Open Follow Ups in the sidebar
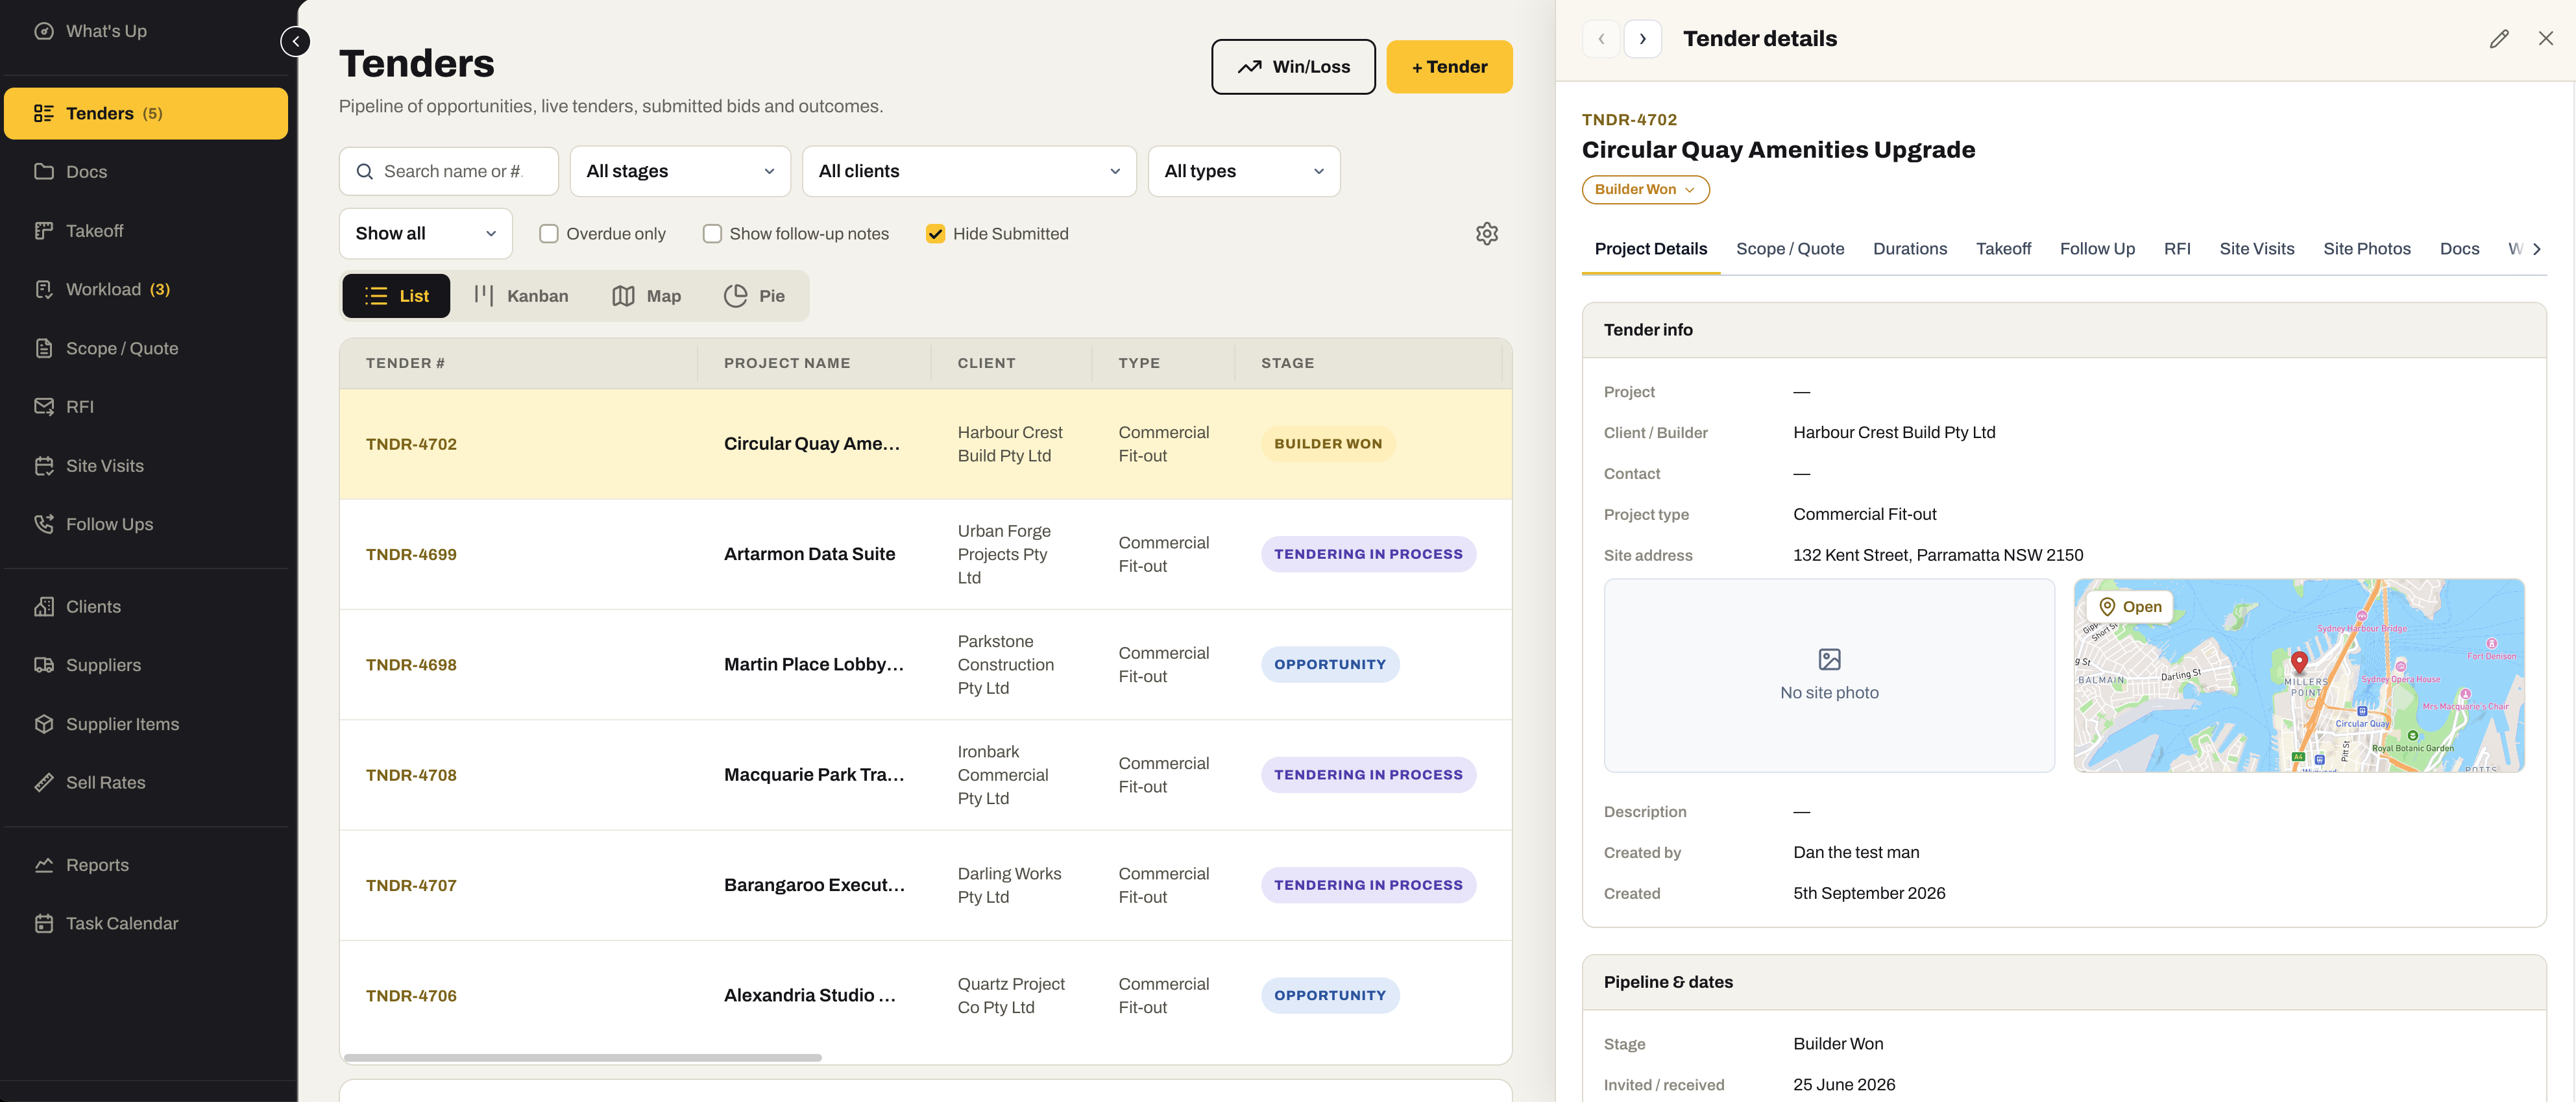This screenshot has width=2576, height=1102. tap(146, 524)
